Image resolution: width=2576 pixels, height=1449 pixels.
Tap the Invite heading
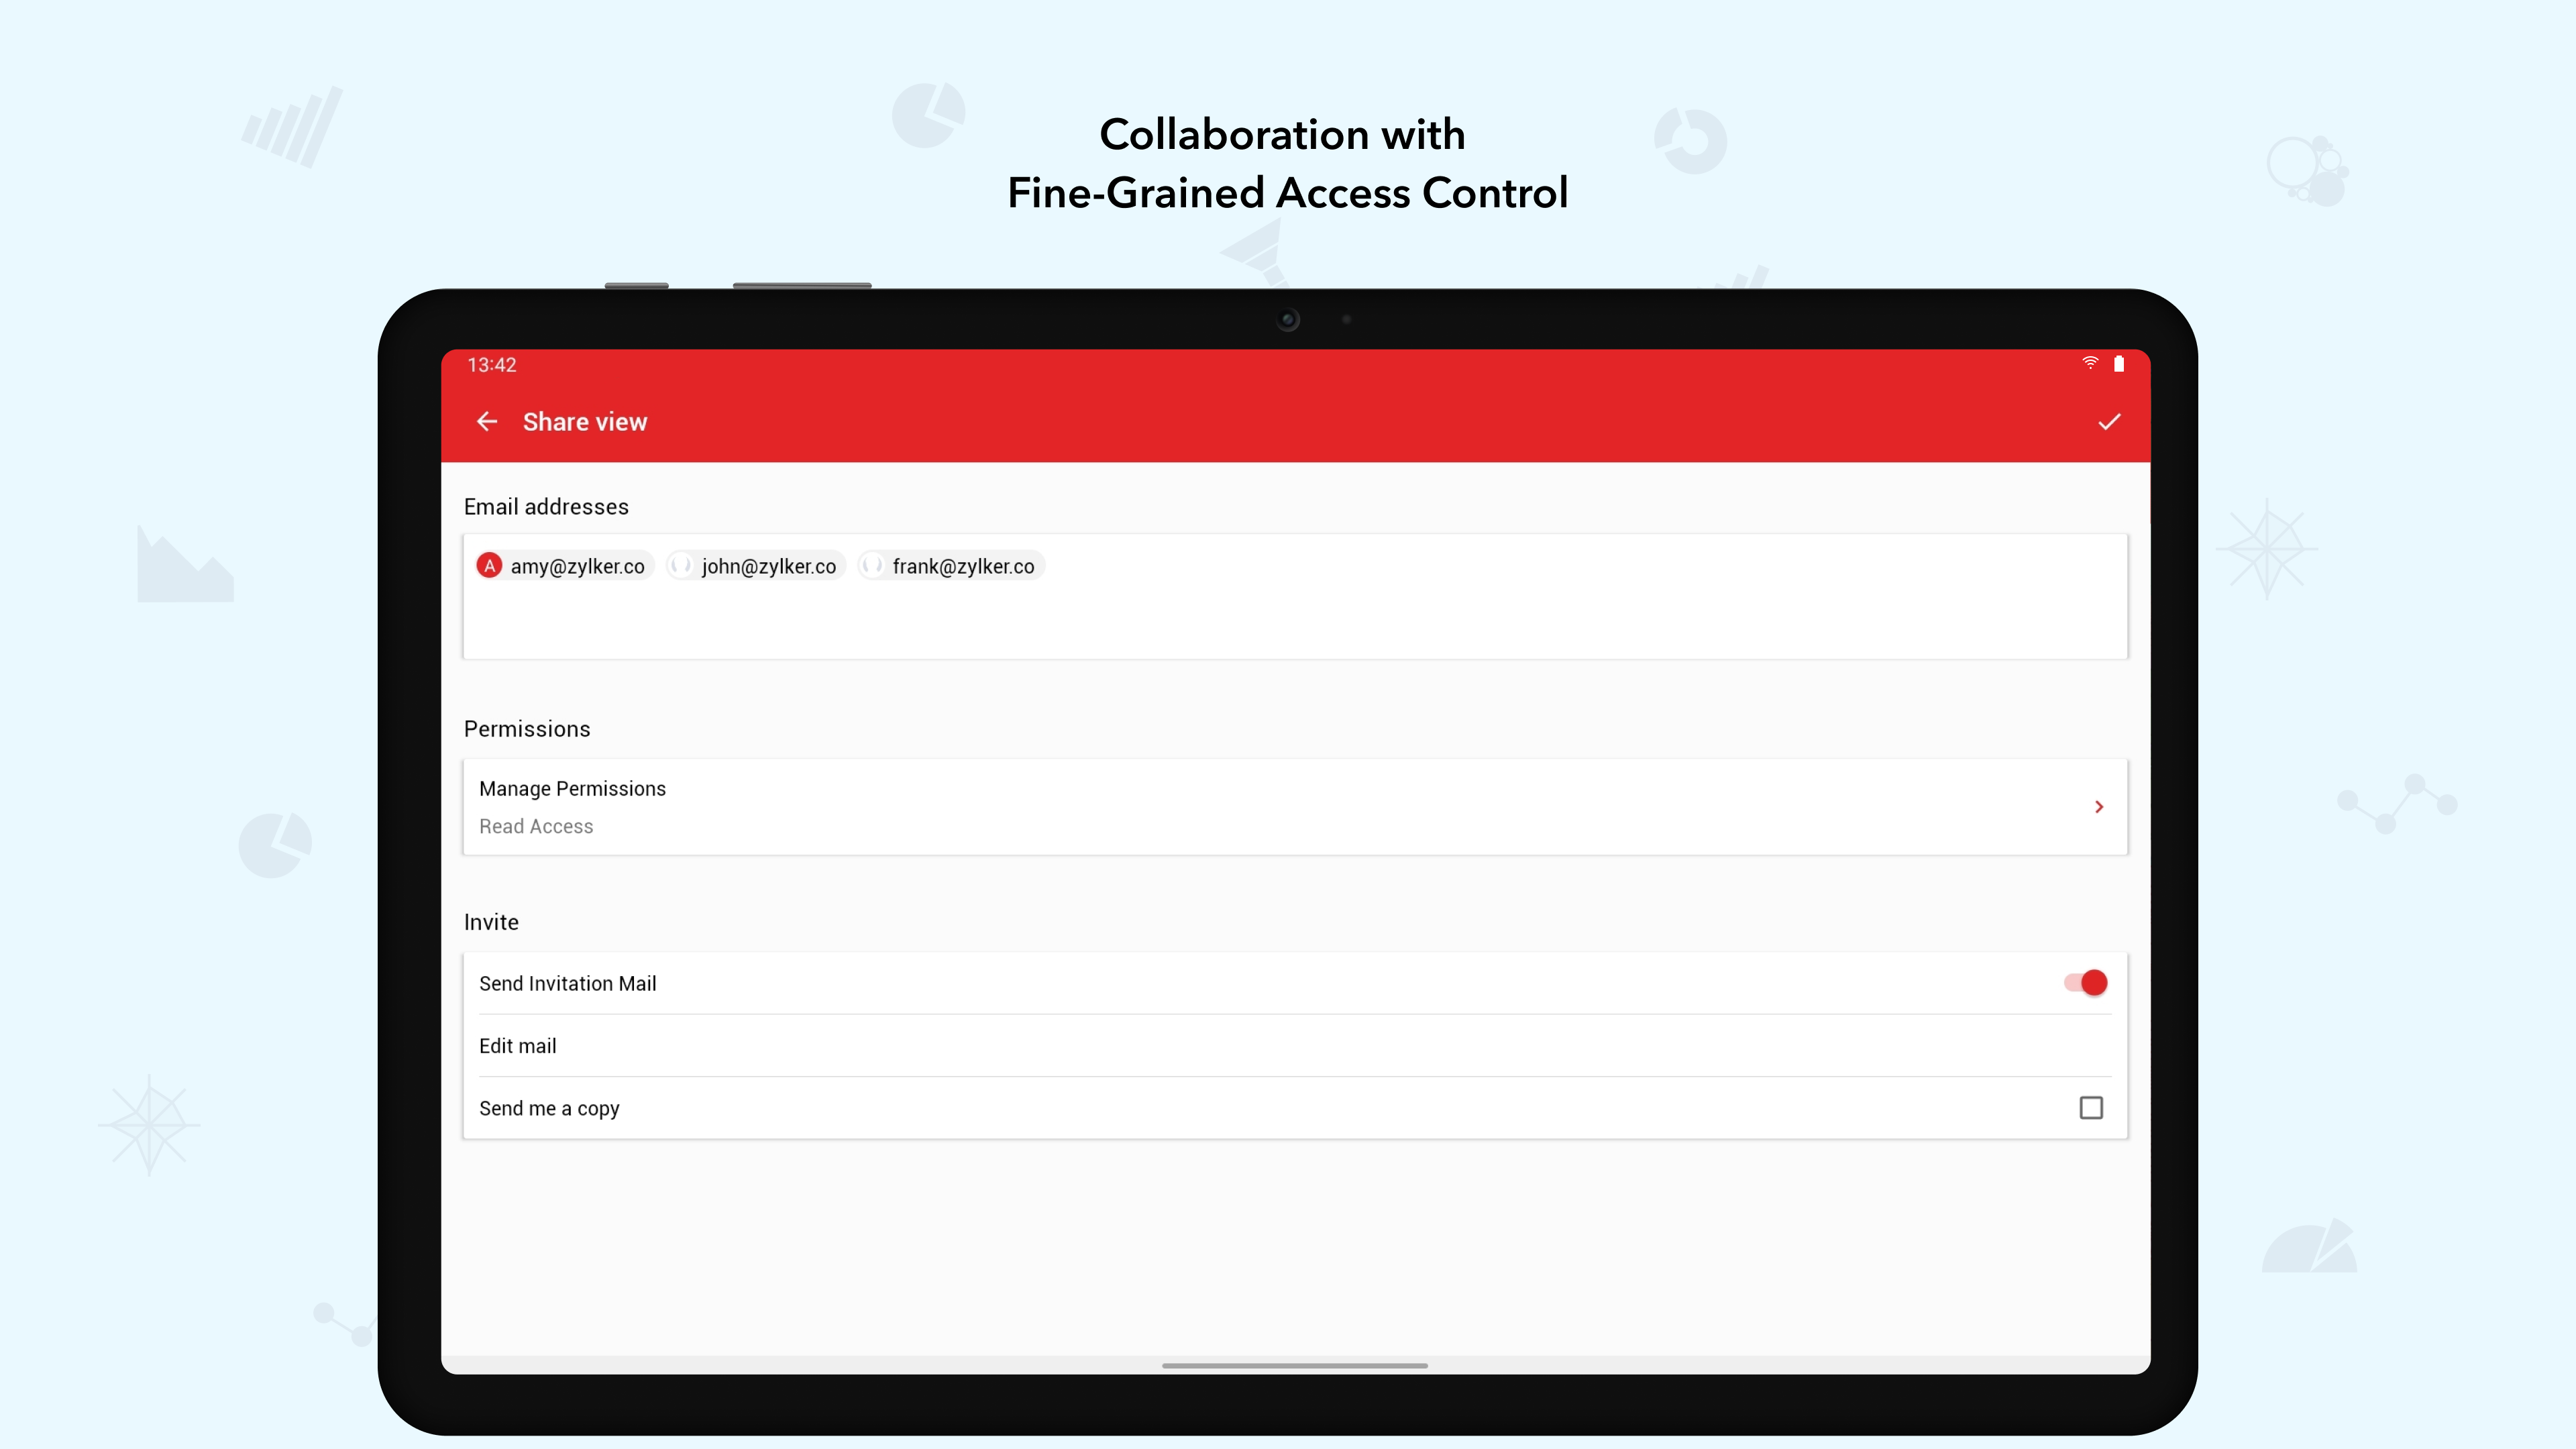pyautogui.click(x=491, y=922)
